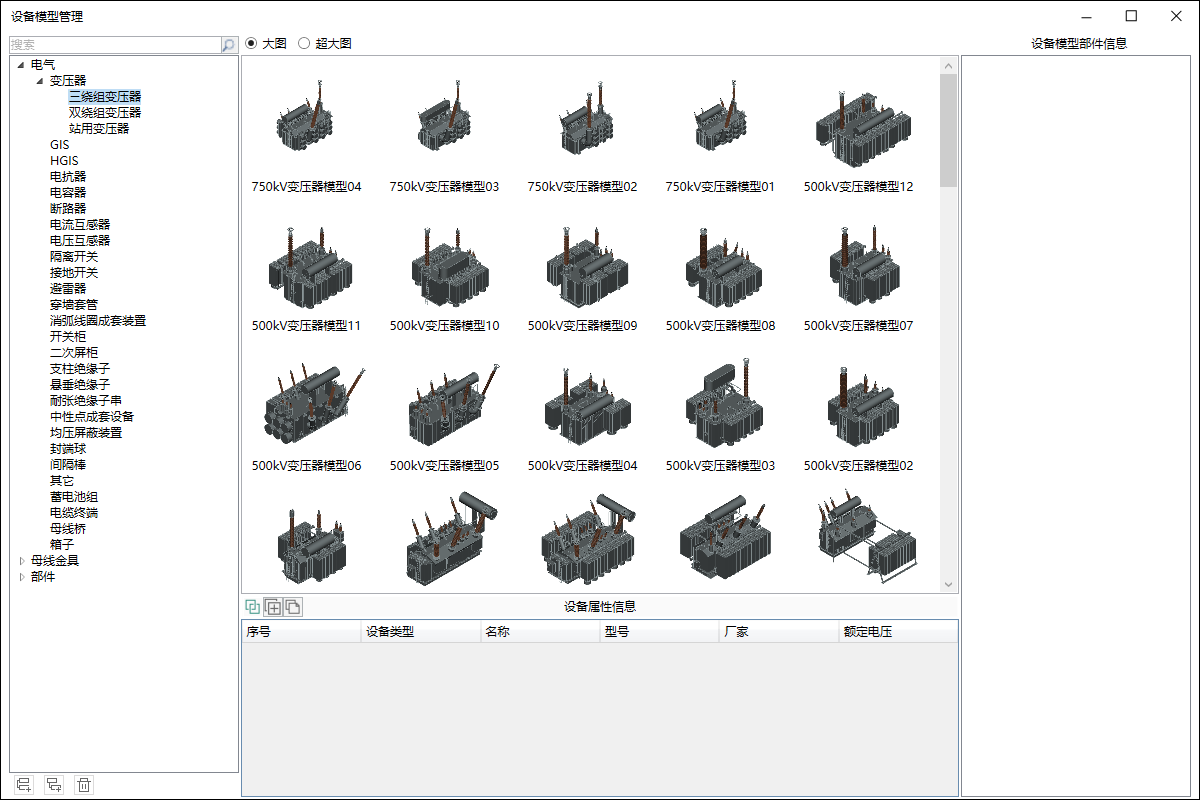Collapse the 变压器 tree node
This screenshot has height=800, width=1200.
[x=40, y=81]
